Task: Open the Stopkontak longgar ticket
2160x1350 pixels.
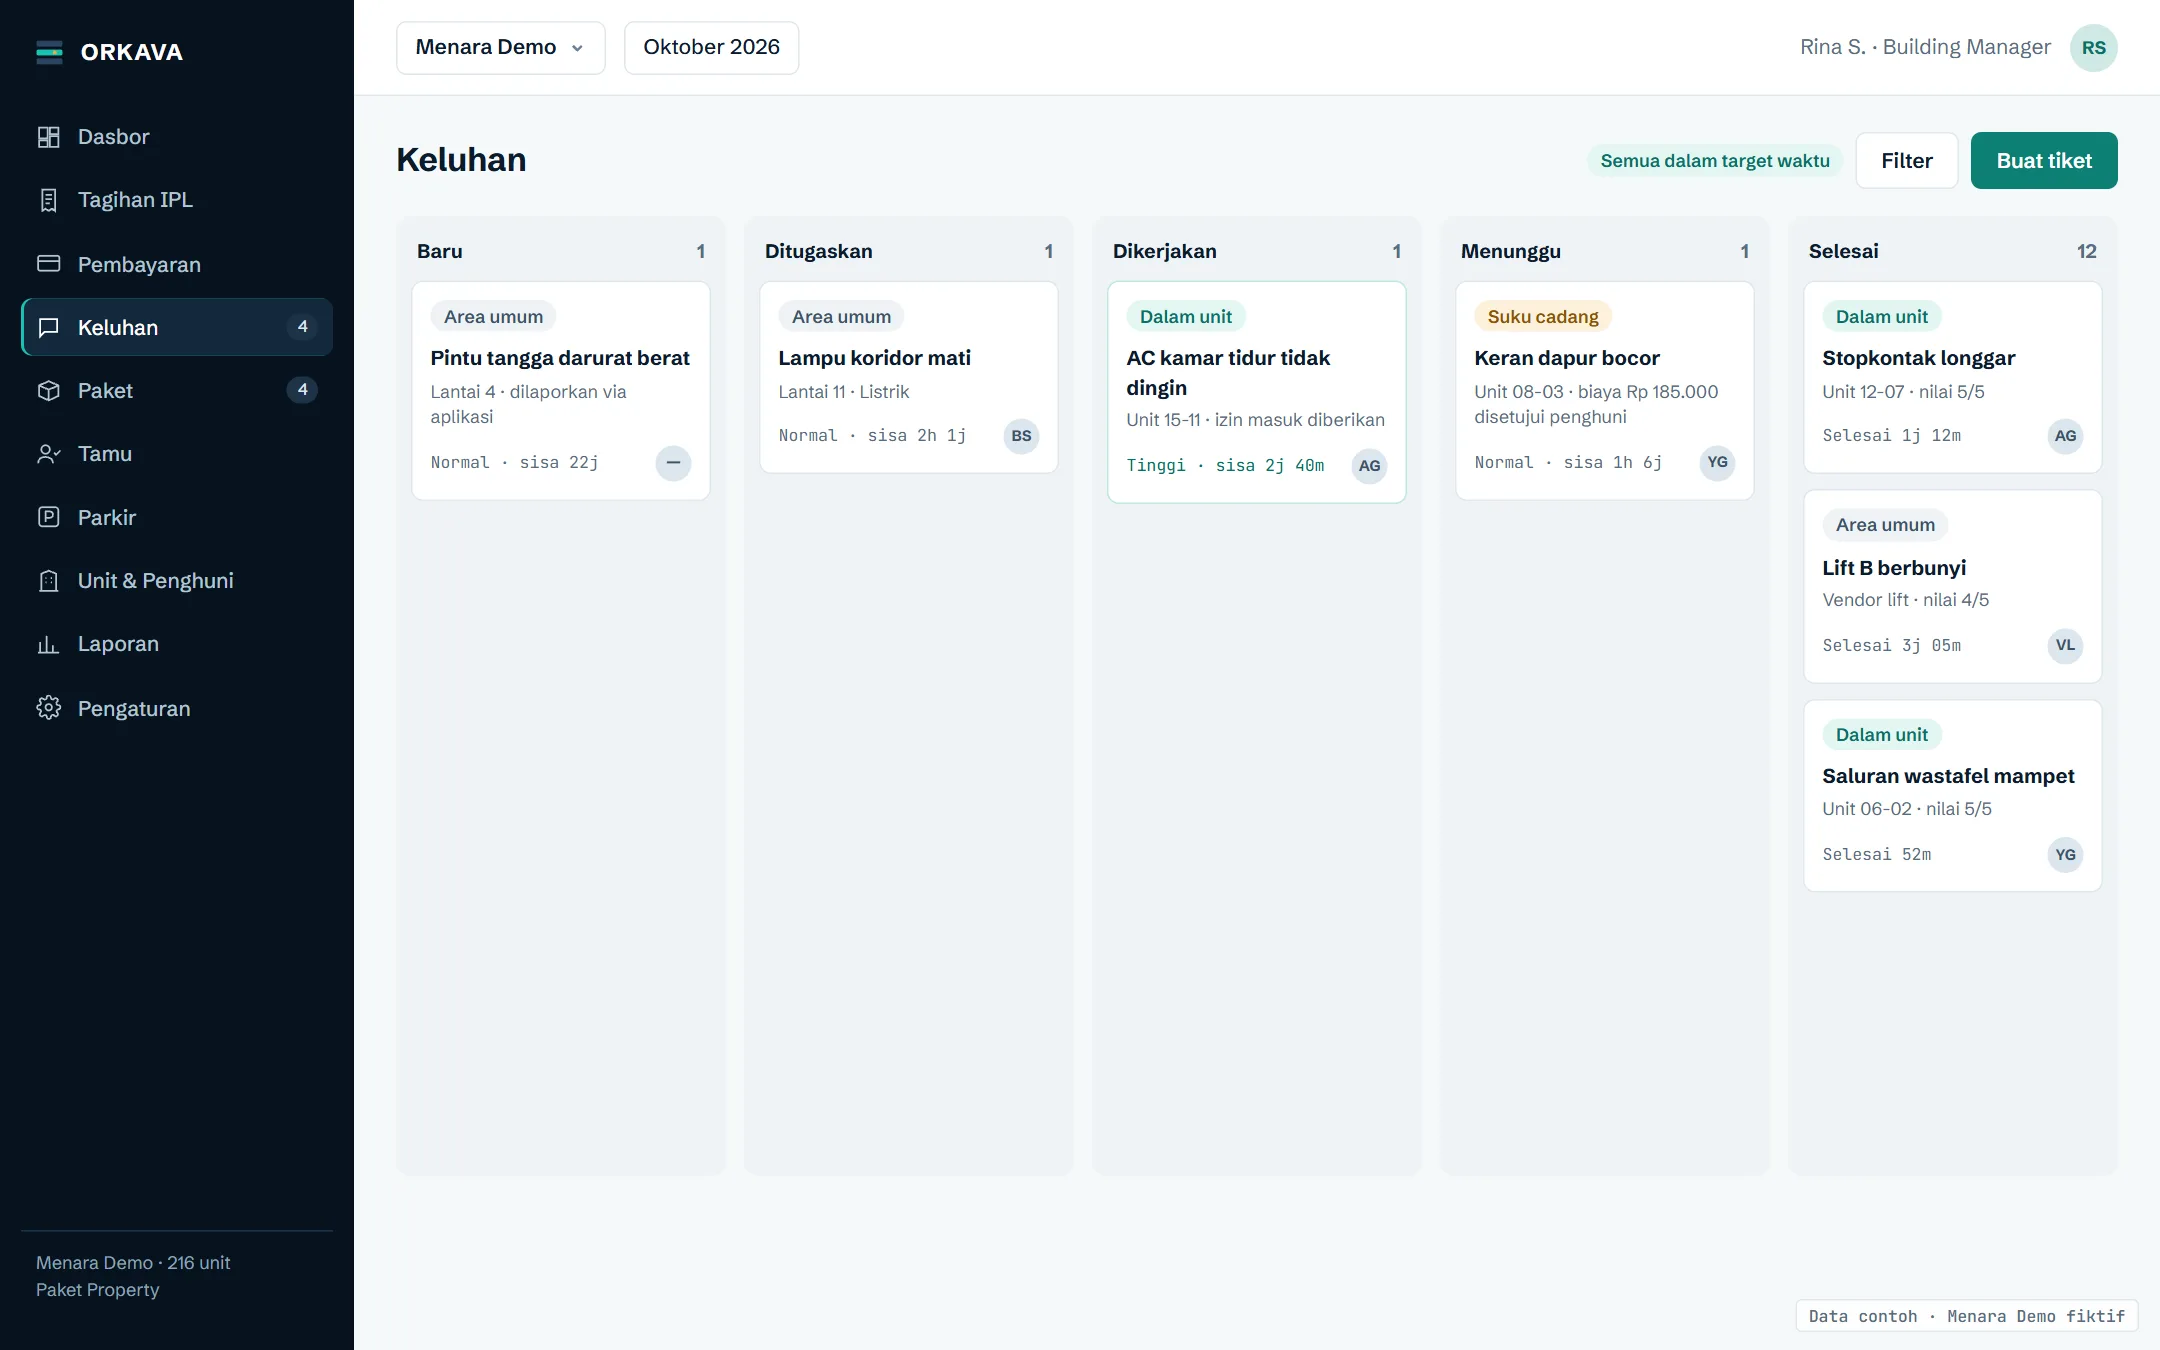Action: coord(1952,377)
